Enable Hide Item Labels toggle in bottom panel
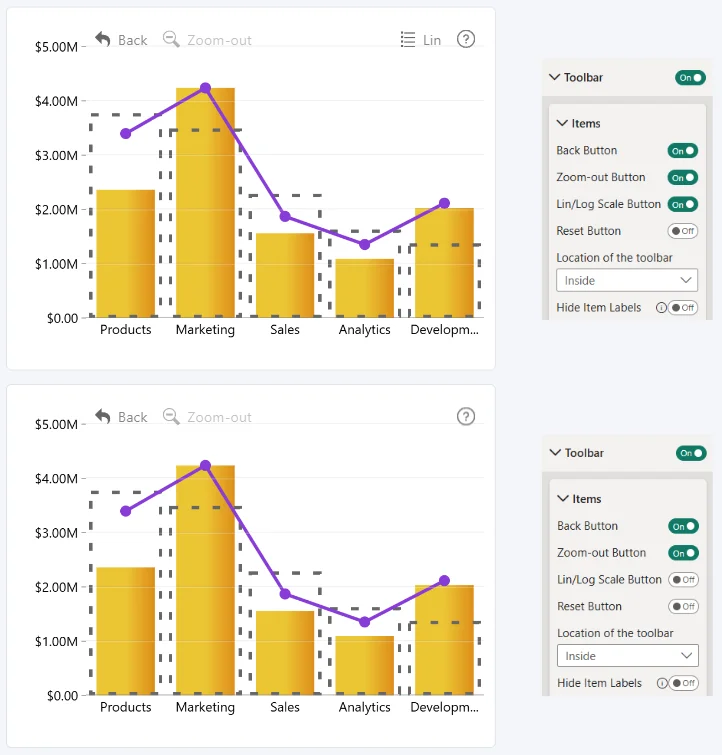Screen dimensions: 722x755 (684, 683)
